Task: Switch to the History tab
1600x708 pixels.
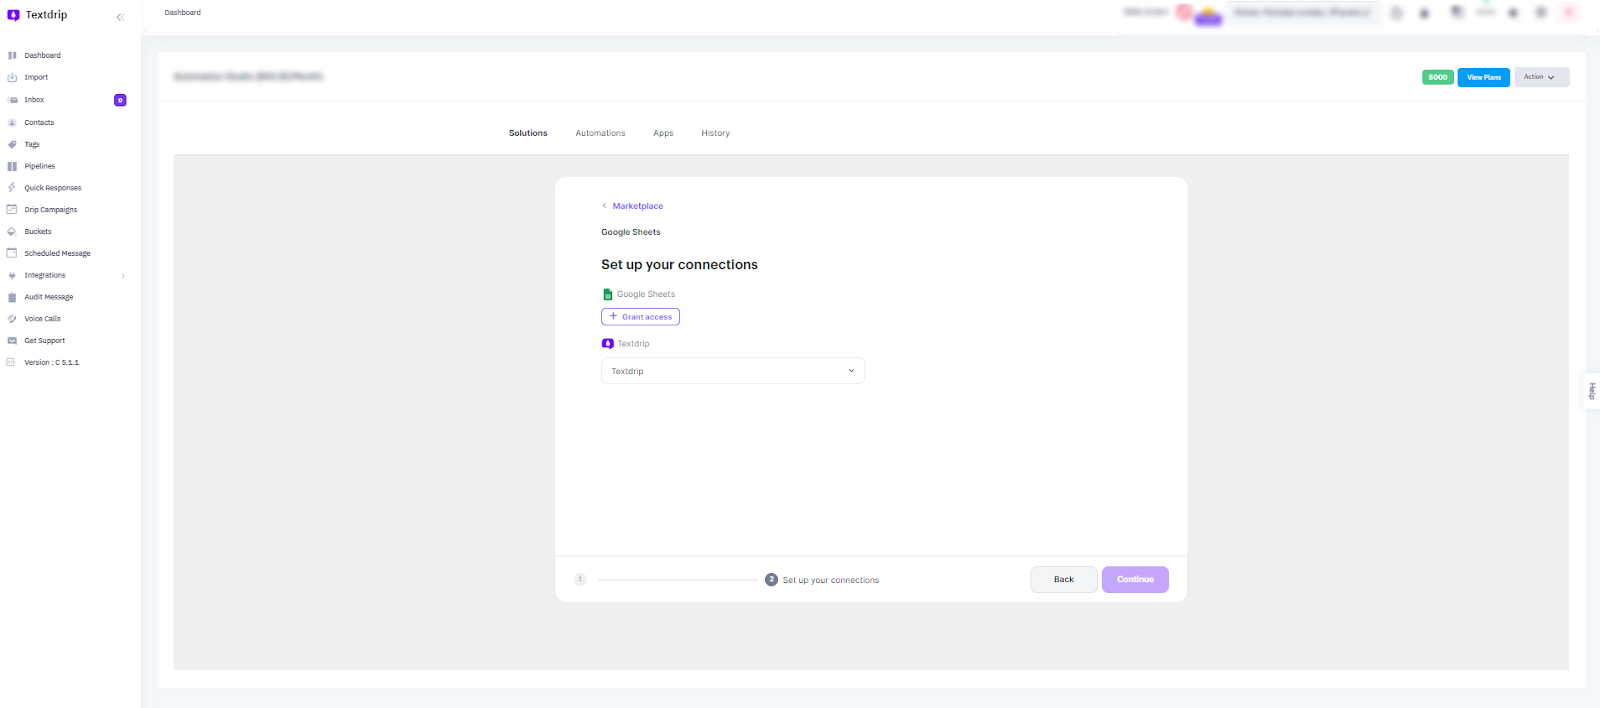Action: tap(715, 133)
